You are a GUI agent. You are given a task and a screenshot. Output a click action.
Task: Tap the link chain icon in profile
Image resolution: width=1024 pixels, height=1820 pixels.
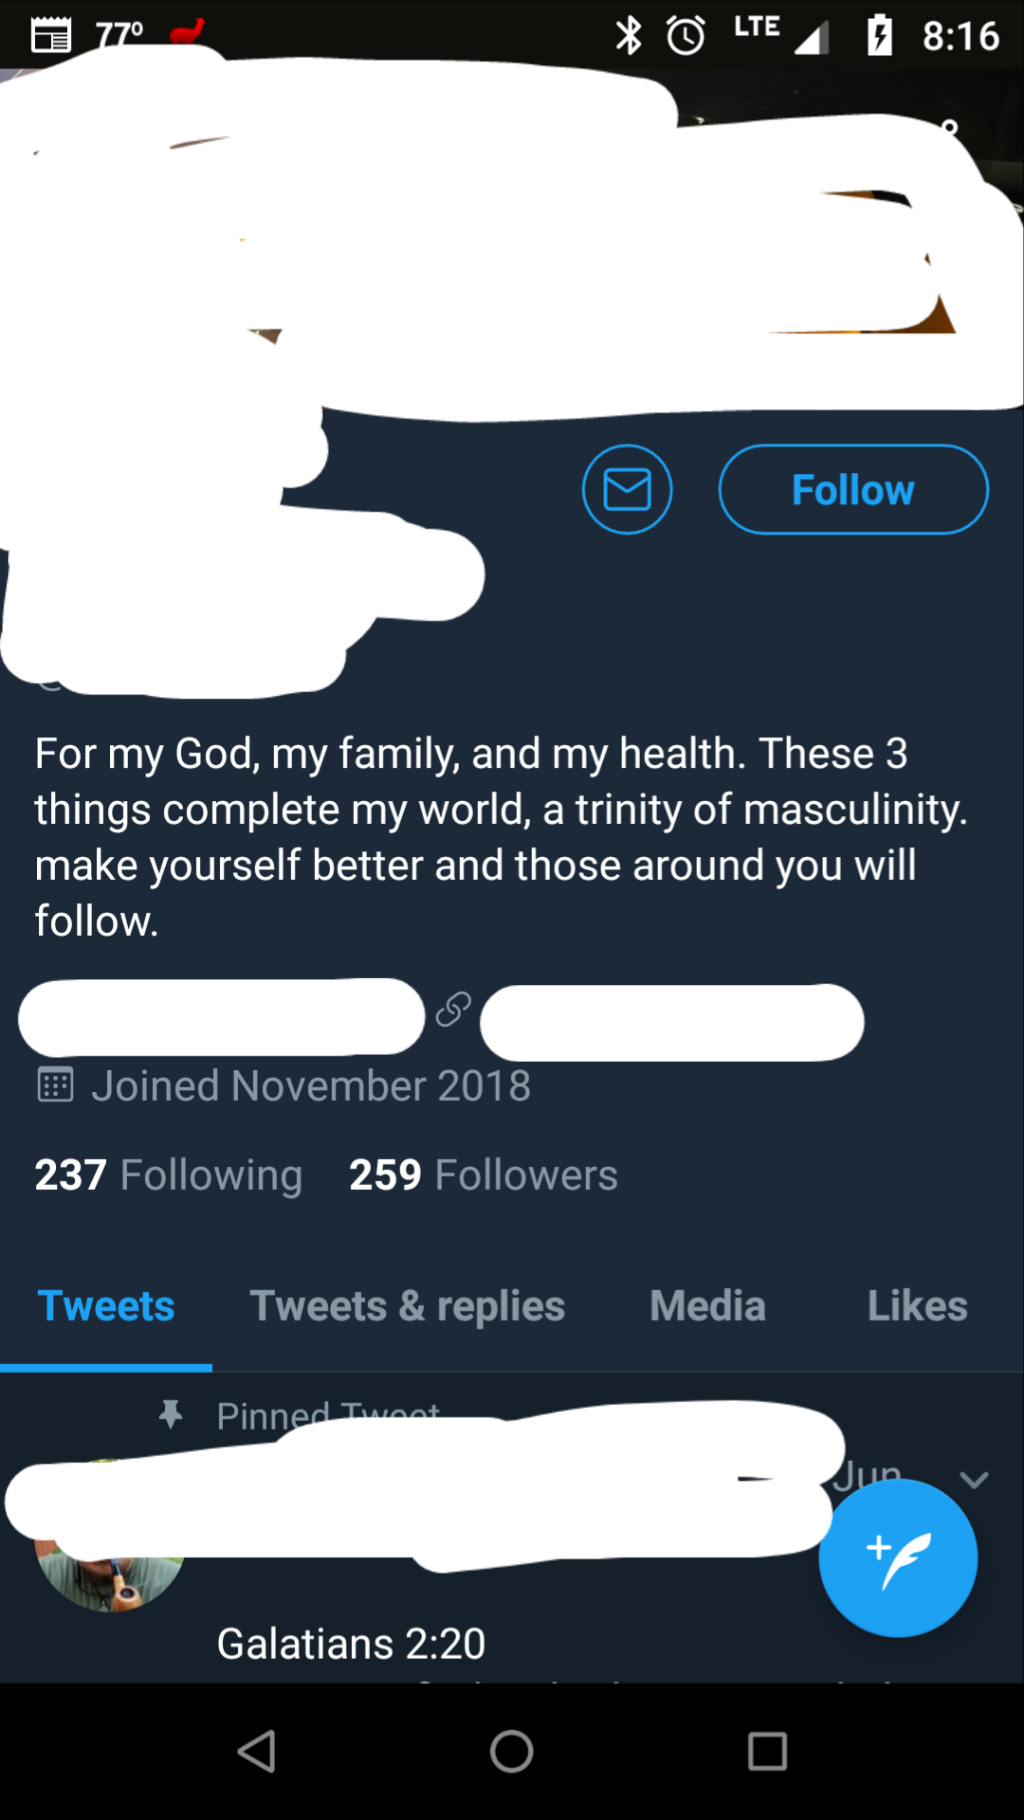pyautogui.click(x=453, y=1010)
